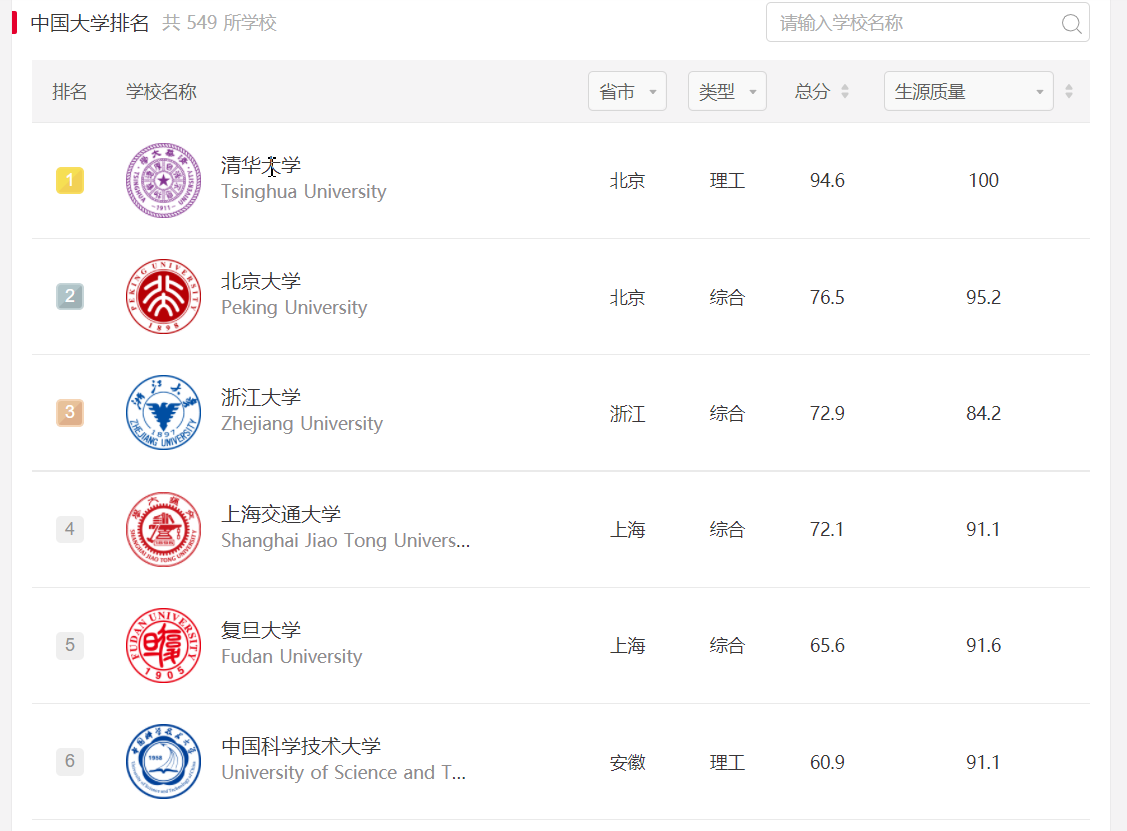Click the 学校名称 column header
Image resolution: width=1127 pixels, height=831 pixels.
[161, 92]
